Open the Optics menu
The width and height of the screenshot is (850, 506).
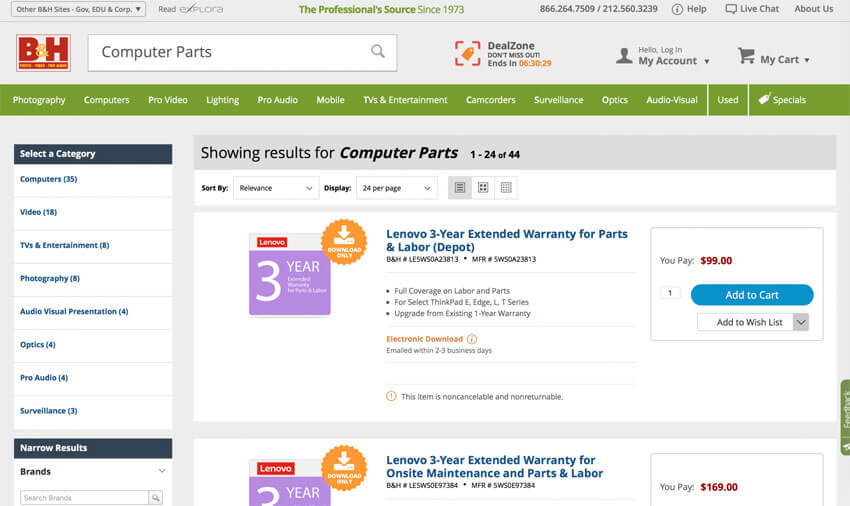click(x=615, y=100)
